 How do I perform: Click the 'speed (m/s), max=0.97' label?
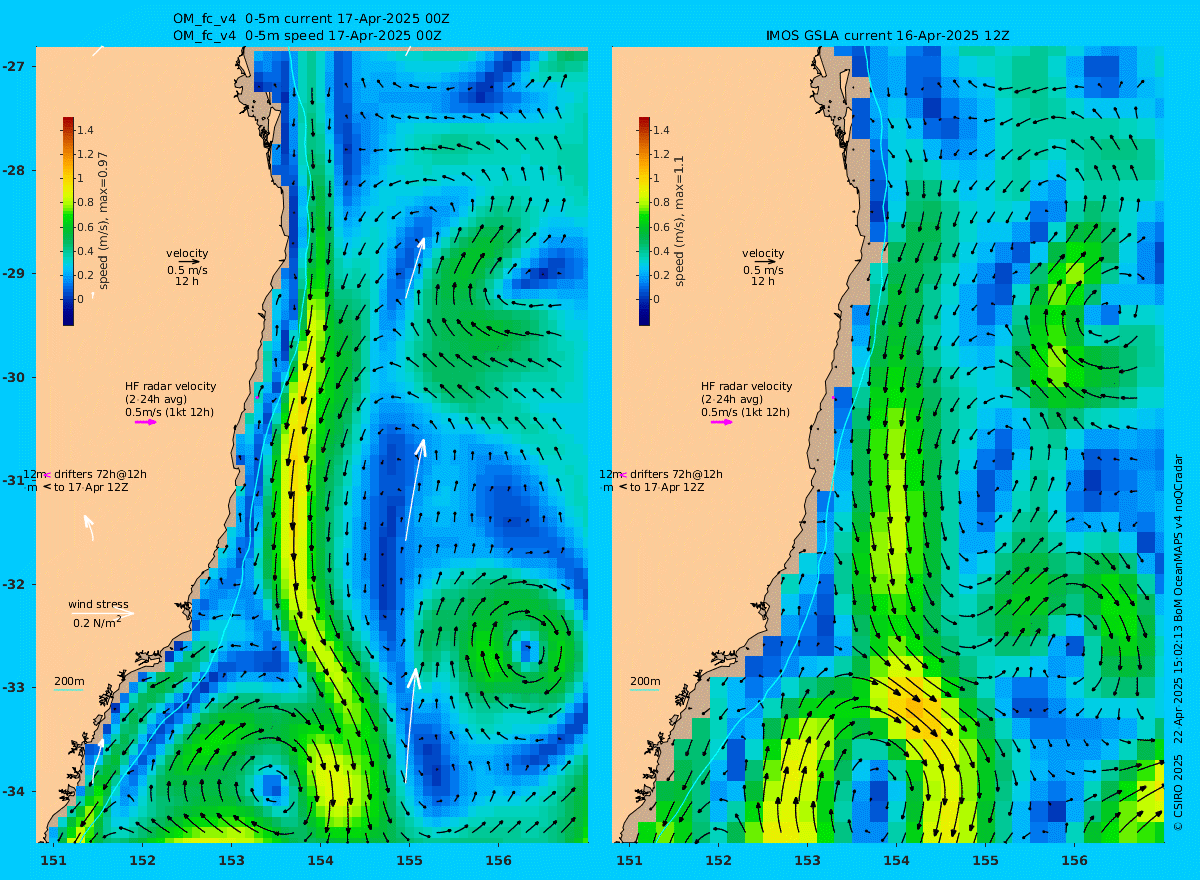(104, 221)
